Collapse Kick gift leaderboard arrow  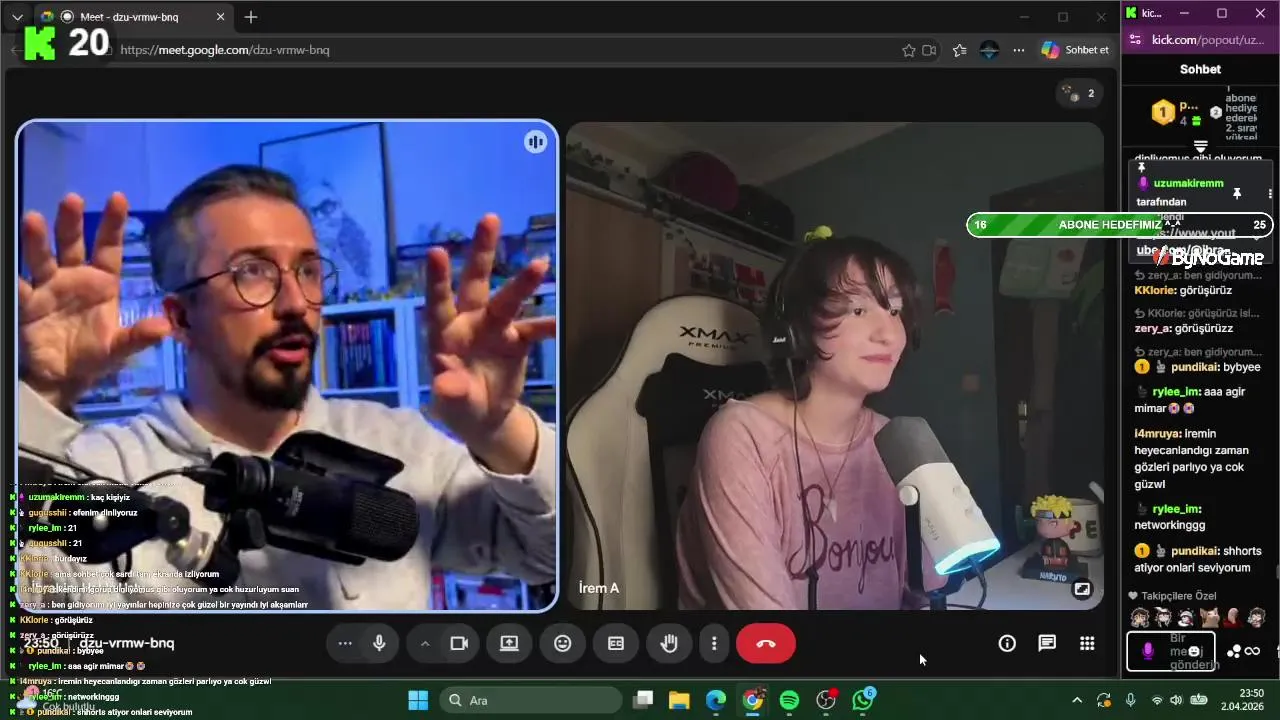[1201, 147]
